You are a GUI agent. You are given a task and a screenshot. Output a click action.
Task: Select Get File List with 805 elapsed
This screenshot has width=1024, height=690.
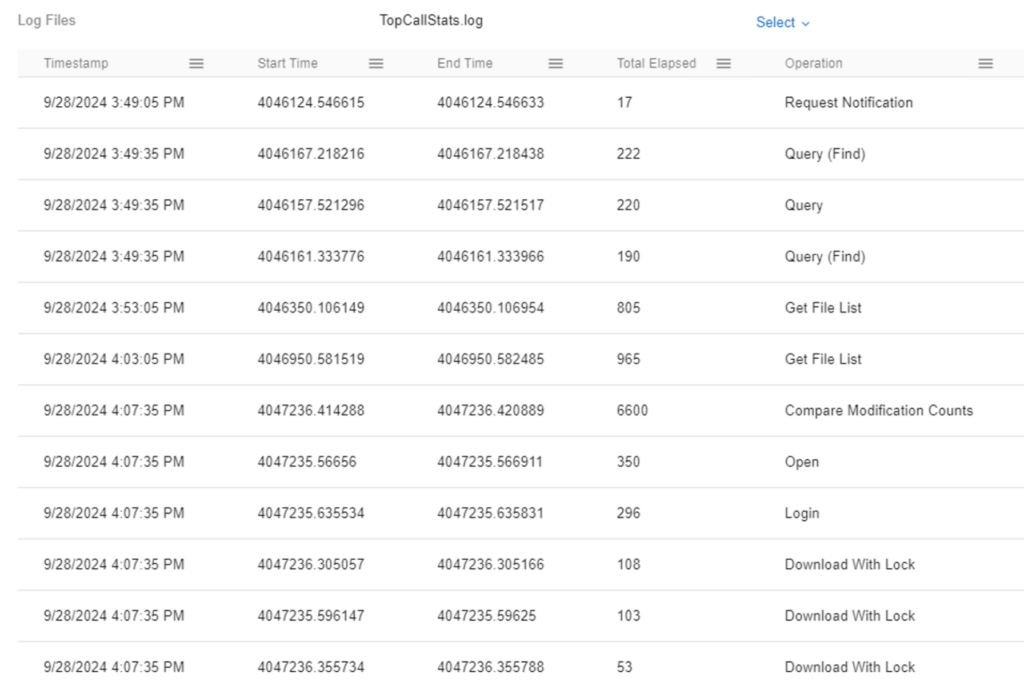click(823, 308)
